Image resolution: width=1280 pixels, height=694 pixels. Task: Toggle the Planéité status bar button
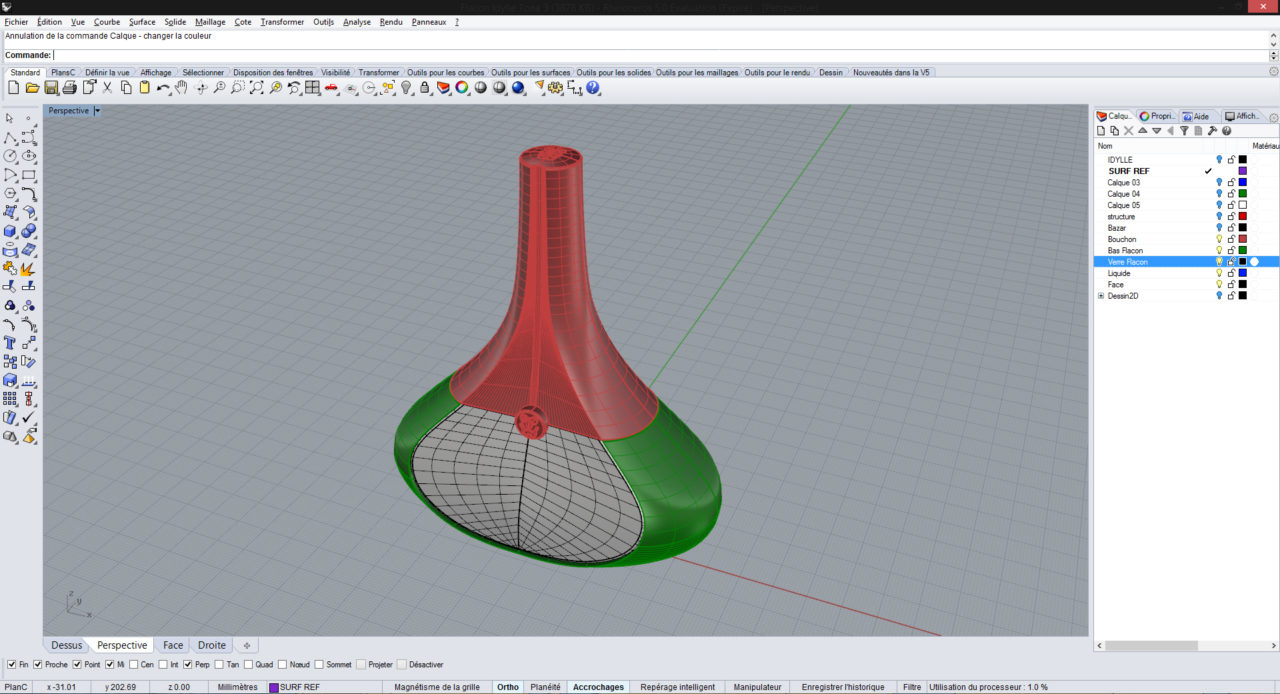coord(545,687)
